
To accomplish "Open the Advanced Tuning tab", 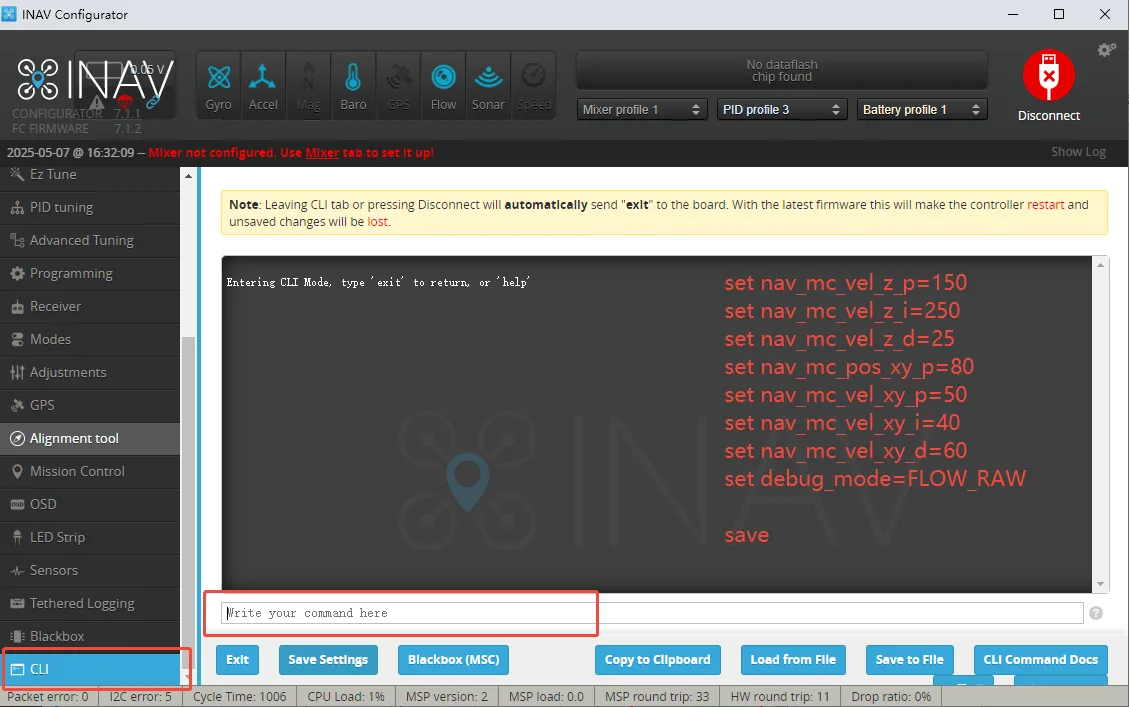I will [90, 240].
